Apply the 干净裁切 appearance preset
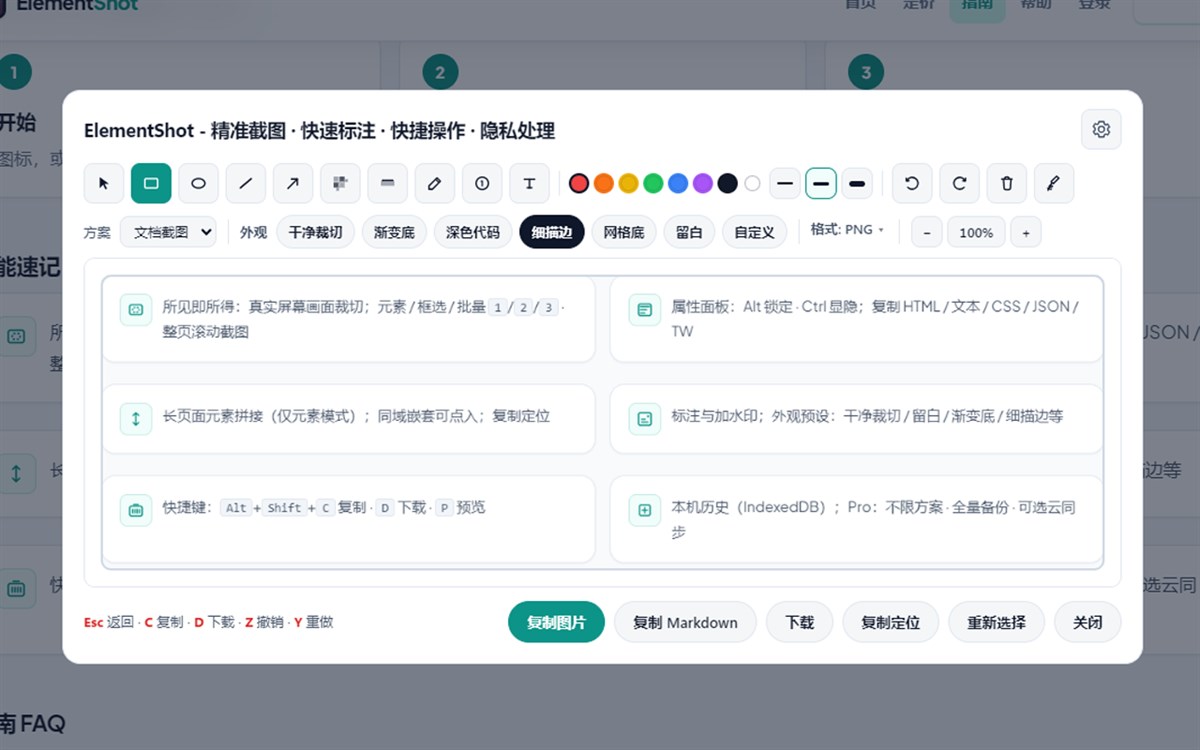1200x750 pixels. pyautogui.click(x=315, y=232)
